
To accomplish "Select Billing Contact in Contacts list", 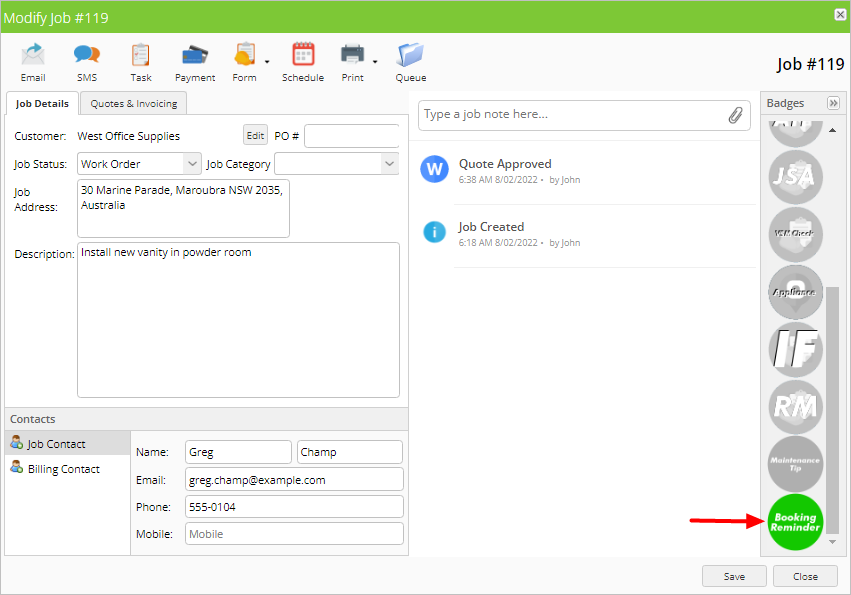I will [68, 469].
